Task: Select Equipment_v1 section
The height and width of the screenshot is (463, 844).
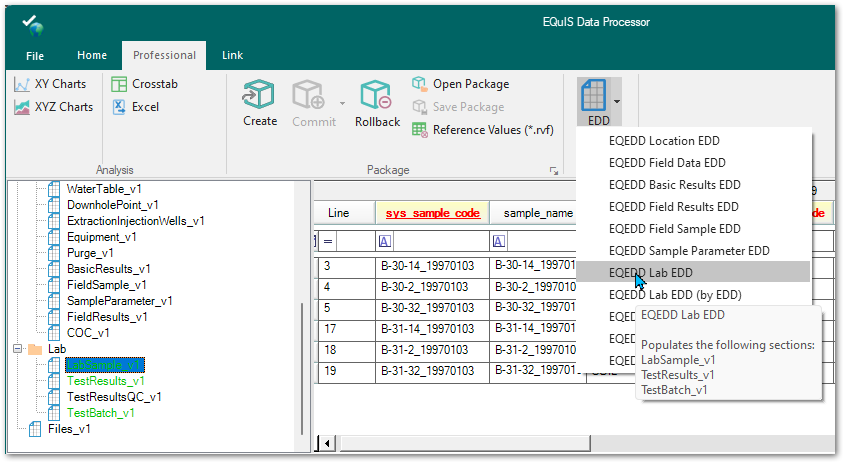Action: 102,237
